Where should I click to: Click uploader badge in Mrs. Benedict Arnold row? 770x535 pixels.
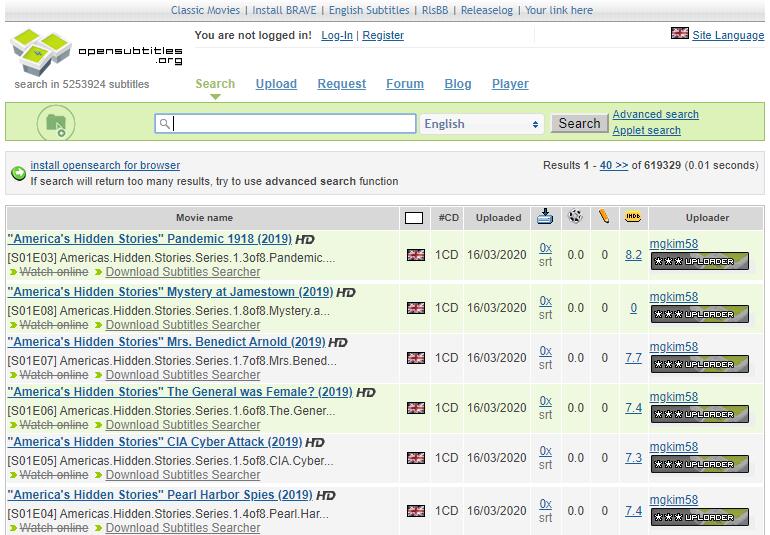pyautogui.click(x=700, y=365)
